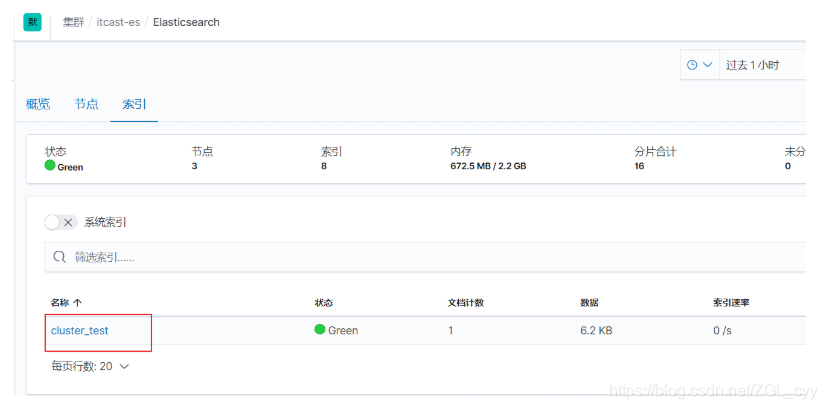Click the Green status cell of cluster_test
Image resolution: width=827 pixels, height=409 pixels.
click(336, 330)
